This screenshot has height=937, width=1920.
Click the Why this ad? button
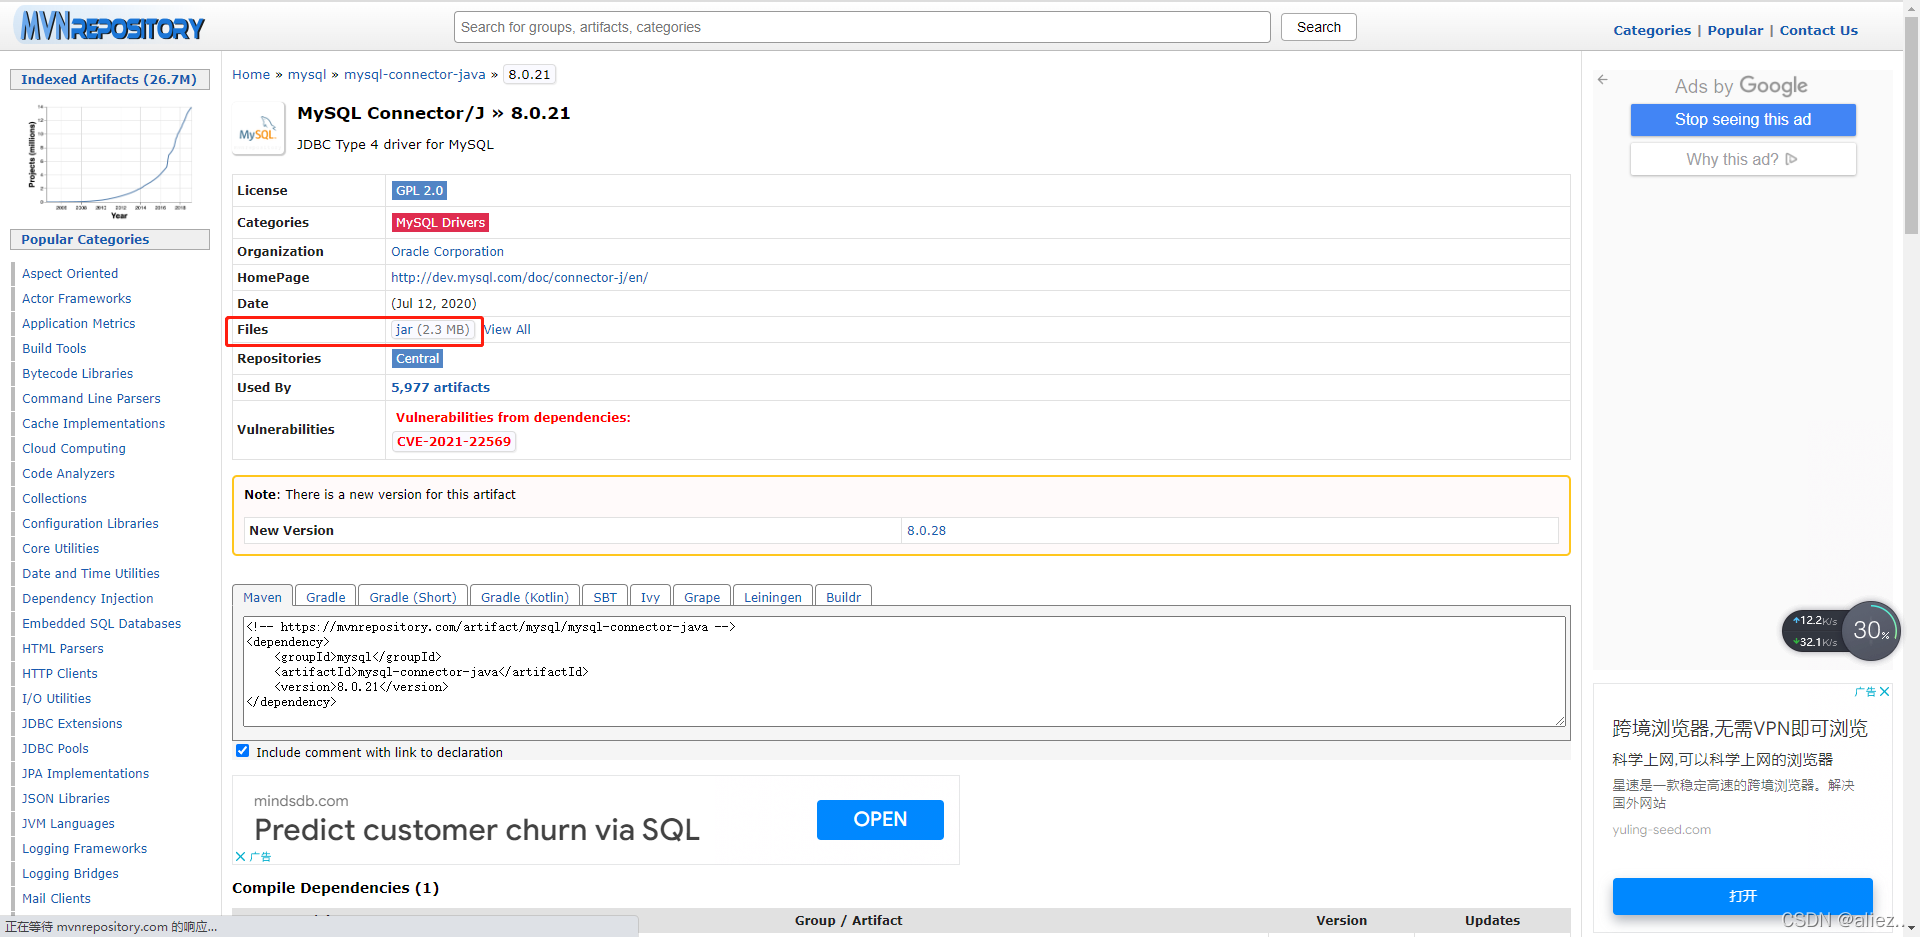click(1743, 159)
